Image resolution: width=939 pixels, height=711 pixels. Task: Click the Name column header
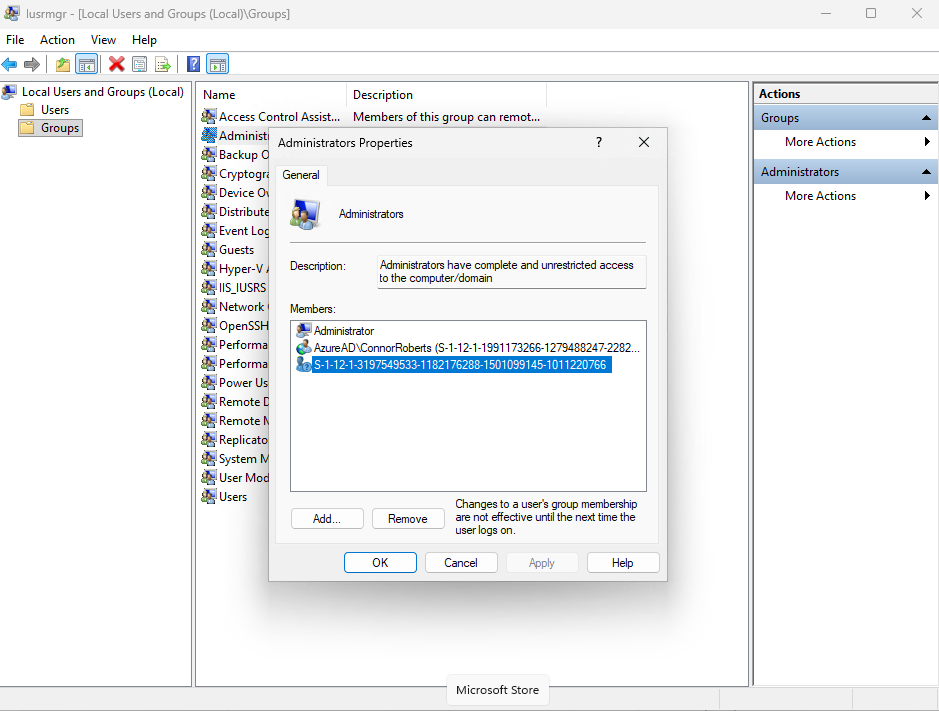[270, 95]
